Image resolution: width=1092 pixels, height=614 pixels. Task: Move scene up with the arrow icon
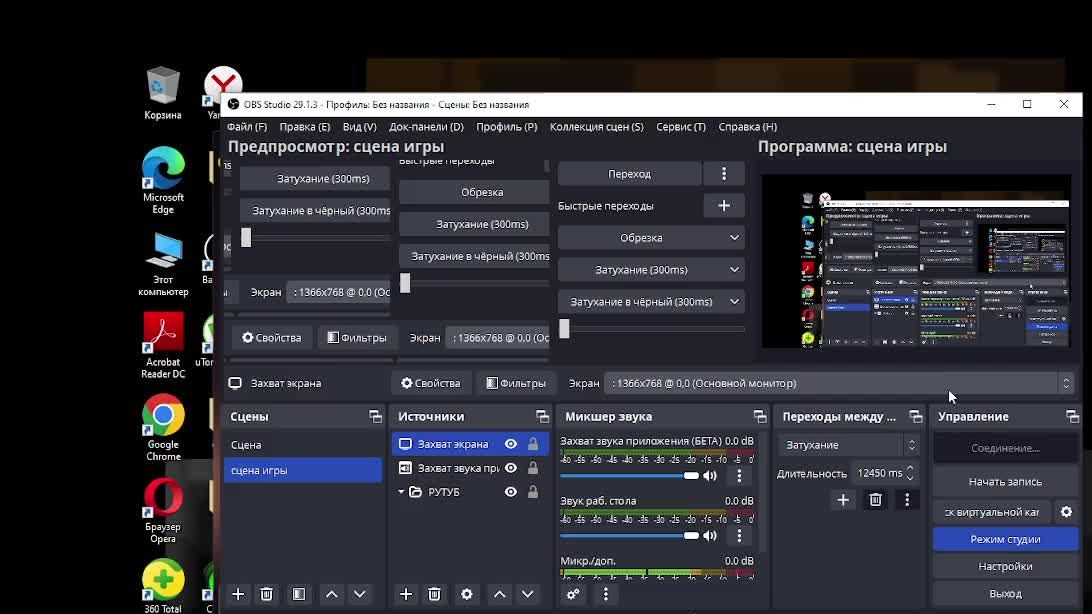332,594
